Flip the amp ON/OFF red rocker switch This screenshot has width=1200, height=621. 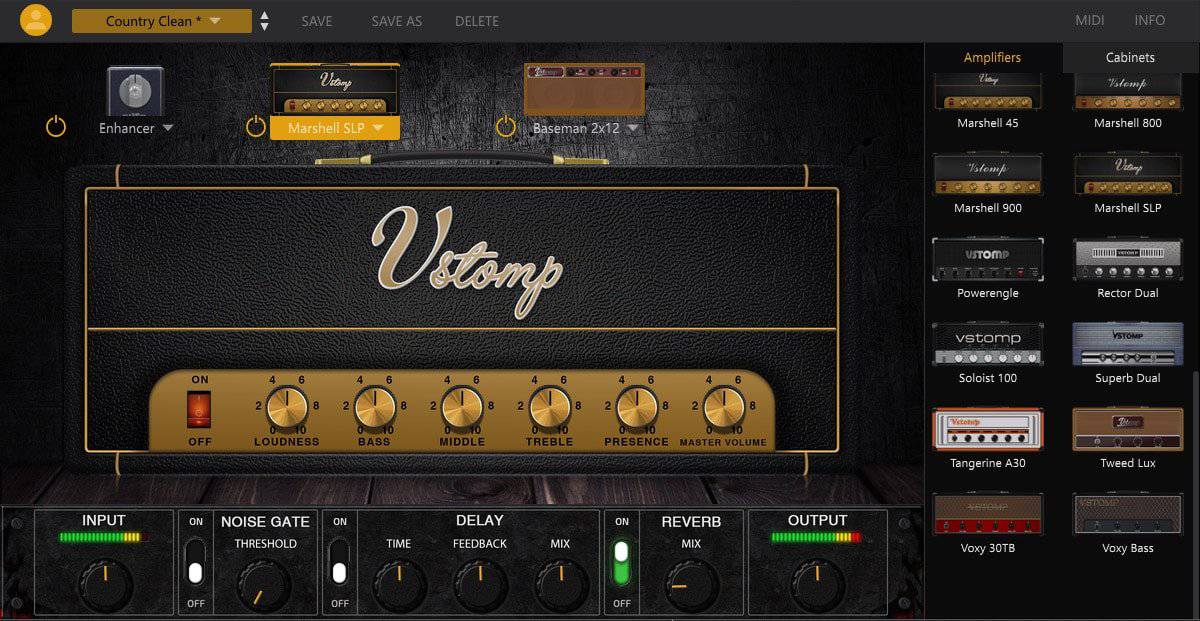(199, 409)
